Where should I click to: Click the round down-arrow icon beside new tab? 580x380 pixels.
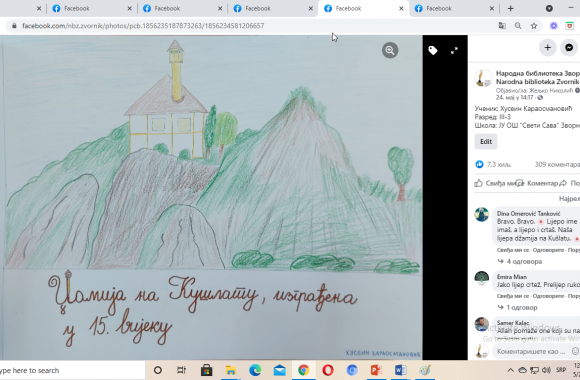click(x=549, y=8)
